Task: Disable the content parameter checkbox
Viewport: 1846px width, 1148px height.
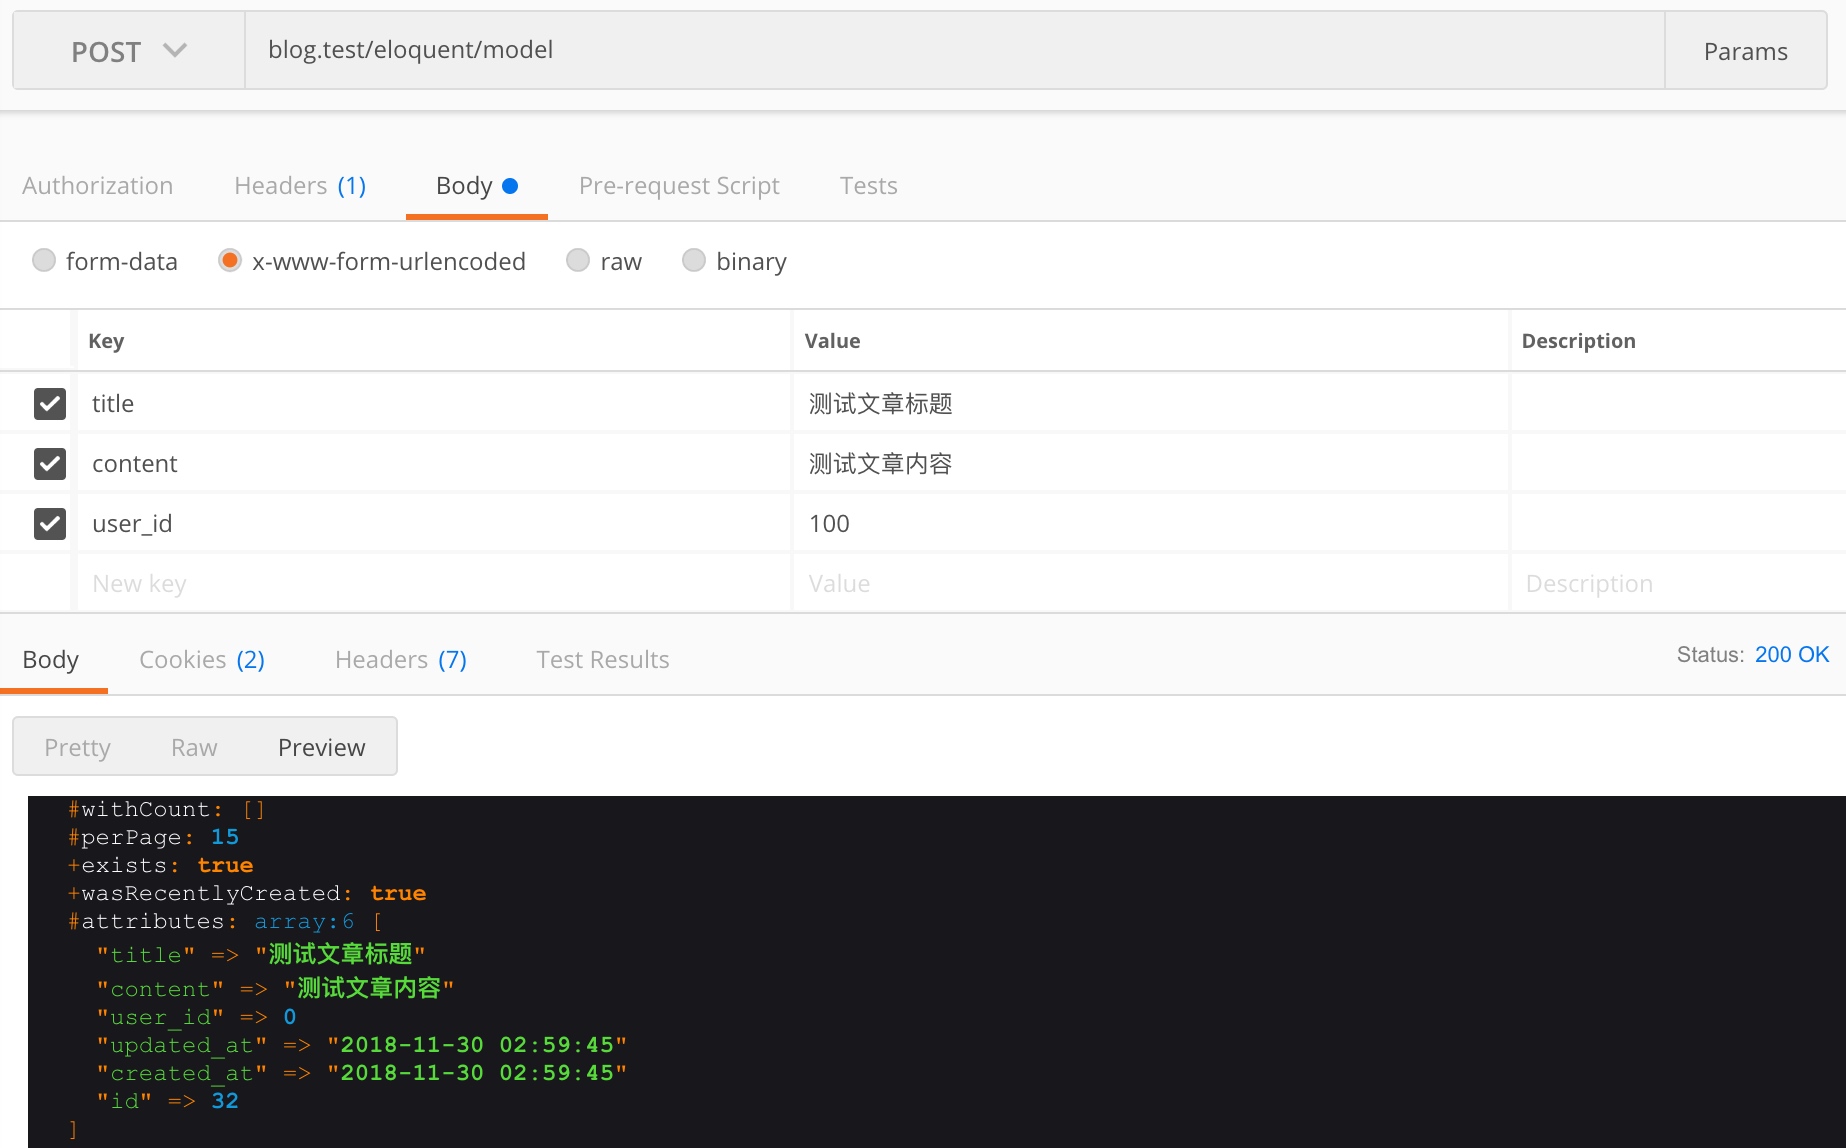Action: [x=50, y=464]
